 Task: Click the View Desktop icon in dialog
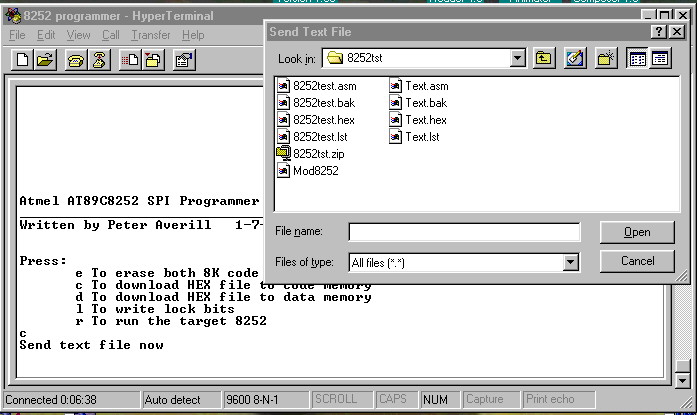(574, 58)
